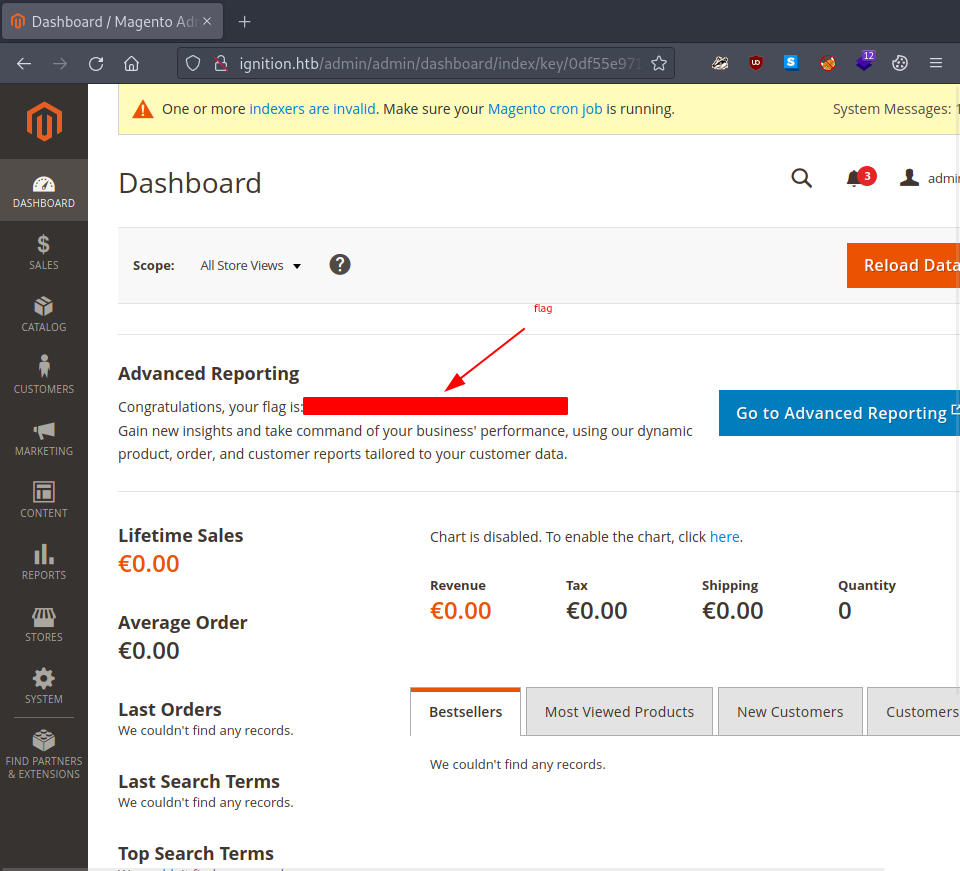Open the Firefox hamburger menu
The height and width of the screenshot is (871, 960).
[936, 62]
